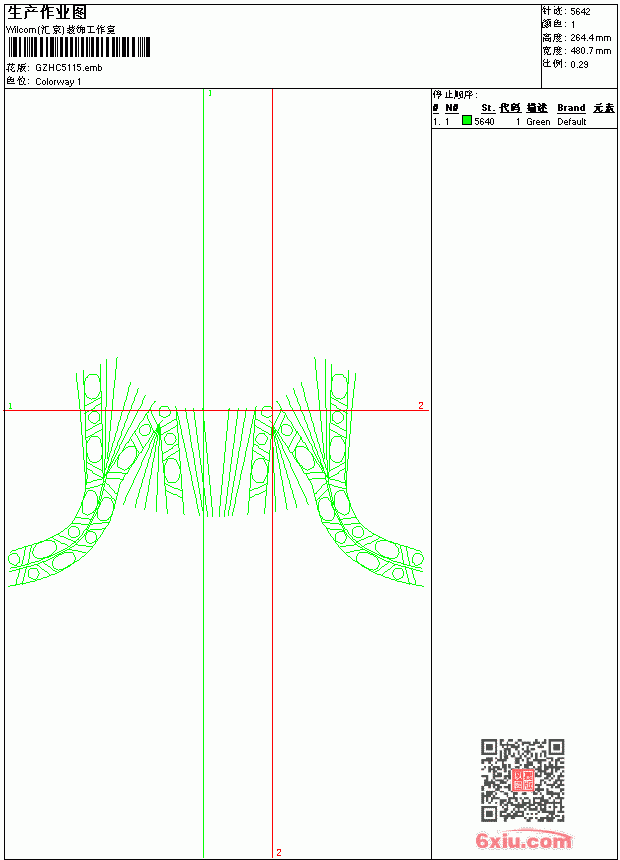This screenshot has width=620, height=860.
Task: Click the barcode under the studio name
Action: pyautogui.click(x=78, y=47)
